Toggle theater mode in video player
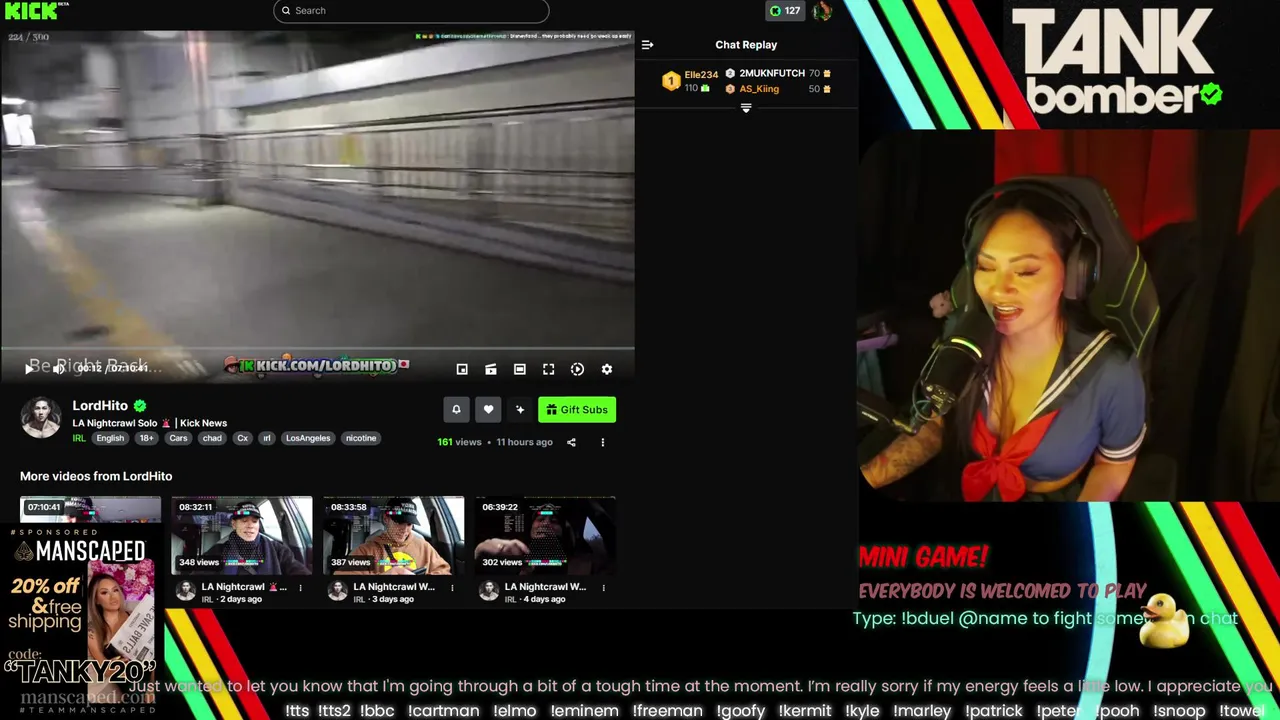This screenshot has width=1280, height=720. click(x=520, y=369)
